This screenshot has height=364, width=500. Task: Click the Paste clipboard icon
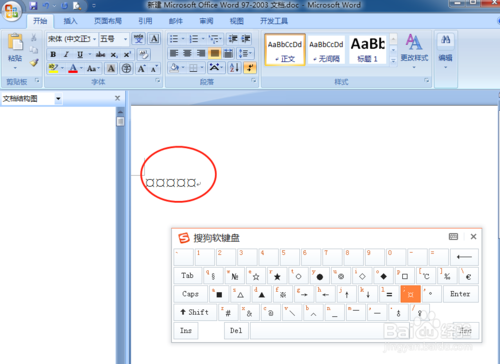[15, 42]
